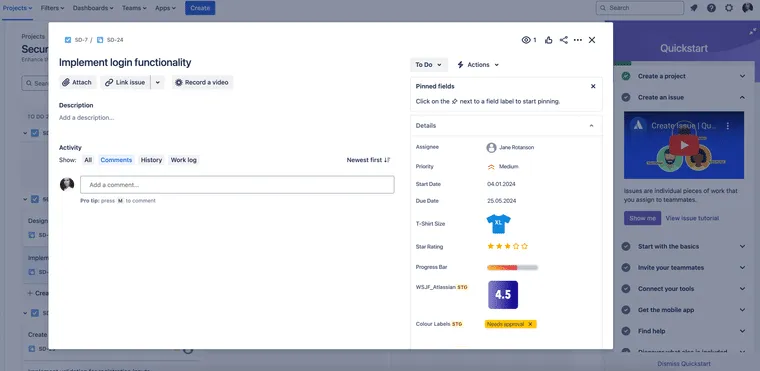The width and height of the screenshot is (760, 371).
Task: Toggle Newest first sort order
Action: [368, 160]
